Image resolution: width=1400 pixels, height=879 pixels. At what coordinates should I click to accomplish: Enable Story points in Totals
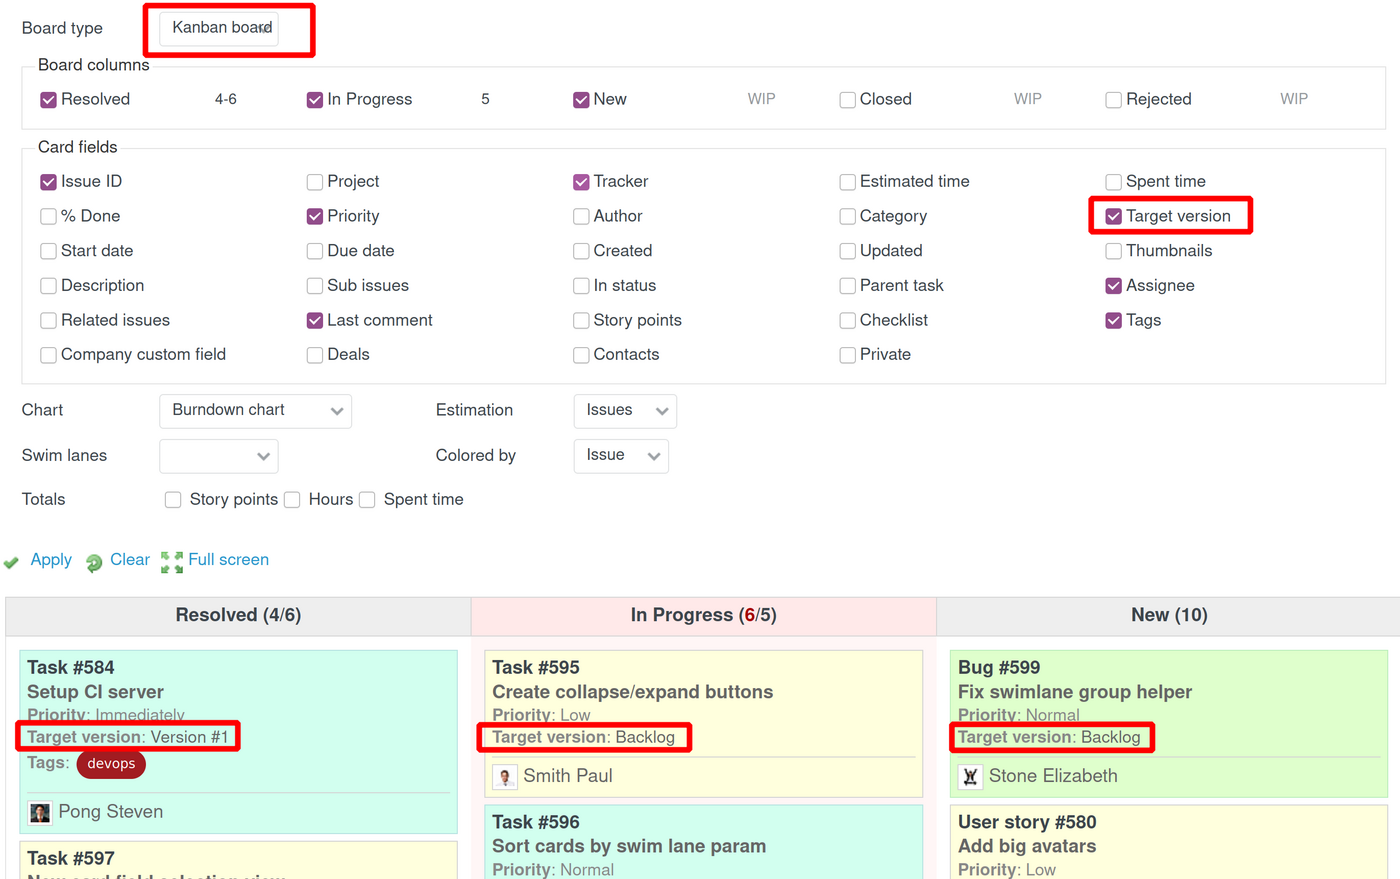click(x=173, y=499)
